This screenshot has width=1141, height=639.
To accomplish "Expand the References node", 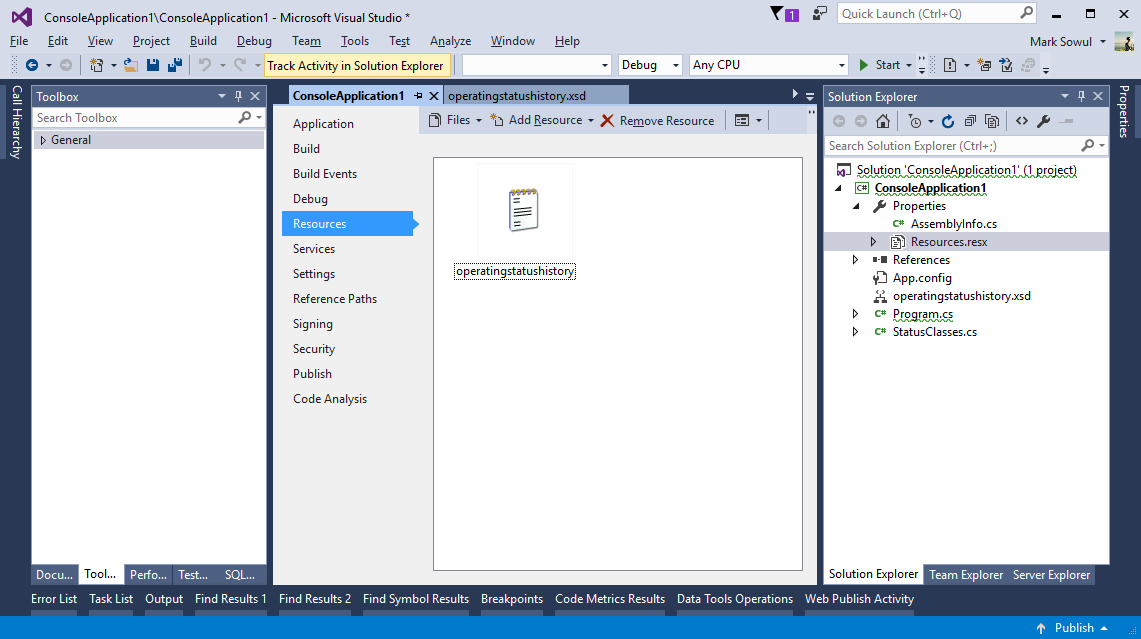I will pyautogui.click(x=855, y=260).
